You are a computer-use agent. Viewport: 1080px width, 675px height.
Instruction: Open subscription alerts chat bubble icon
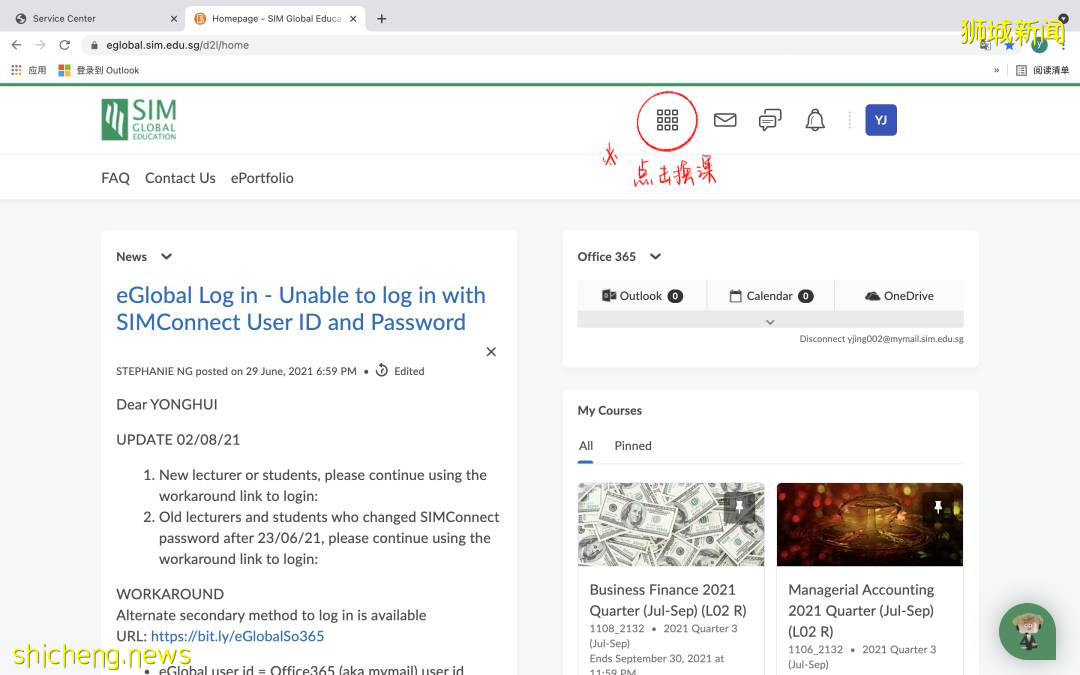[x=770, y=121]
